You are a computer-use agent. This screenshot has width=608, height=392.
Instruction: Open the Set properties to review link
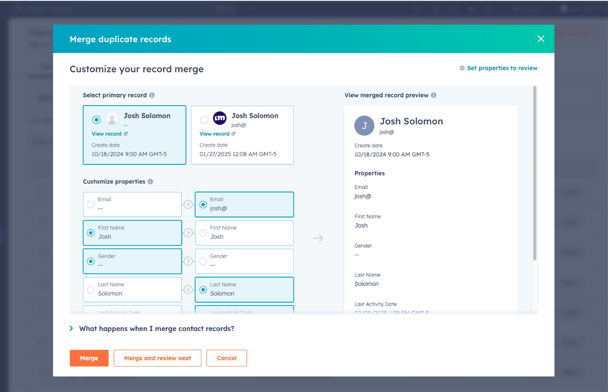click(502, 68)
